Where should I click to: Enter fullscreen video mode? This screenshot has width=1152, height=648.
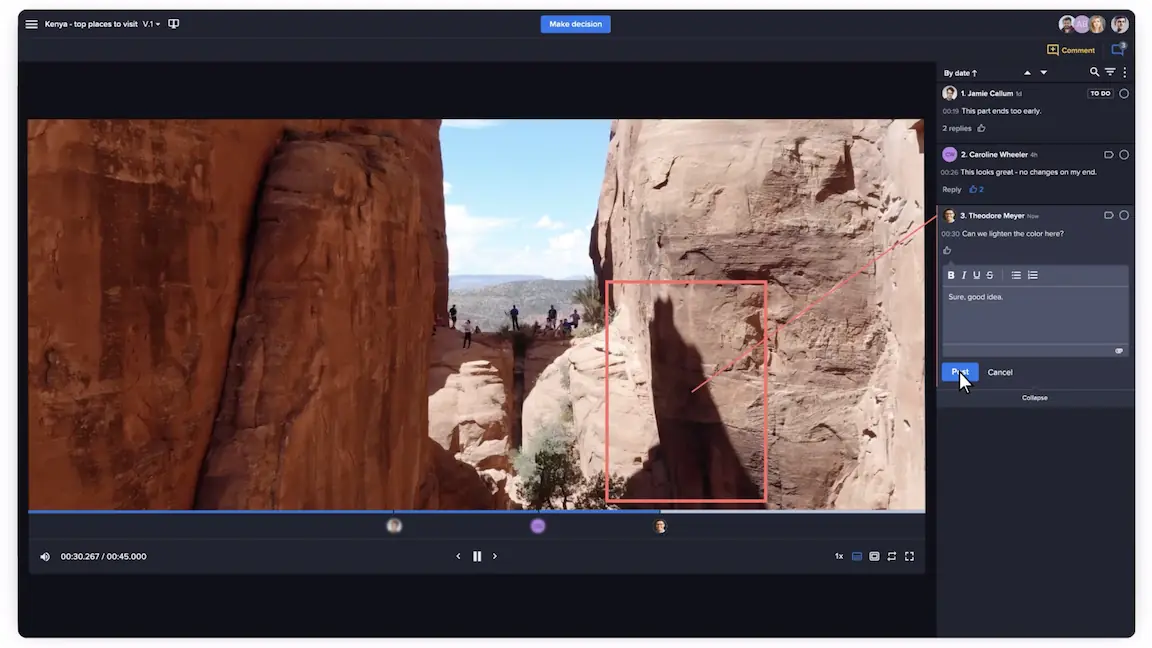[x=909, y=556]
